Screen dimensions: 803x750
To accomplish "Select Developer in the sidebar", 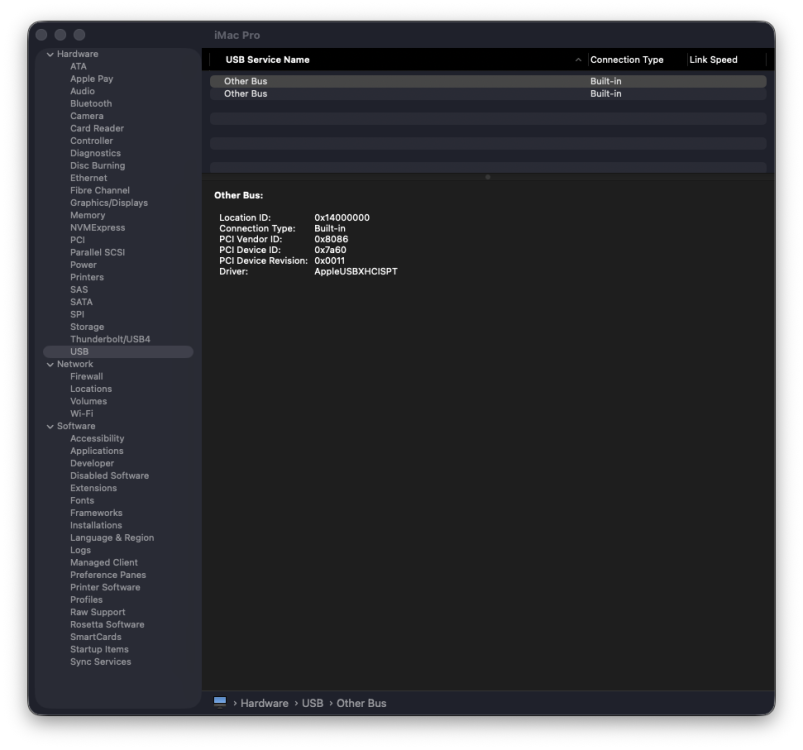I will [x=92, y=463].
